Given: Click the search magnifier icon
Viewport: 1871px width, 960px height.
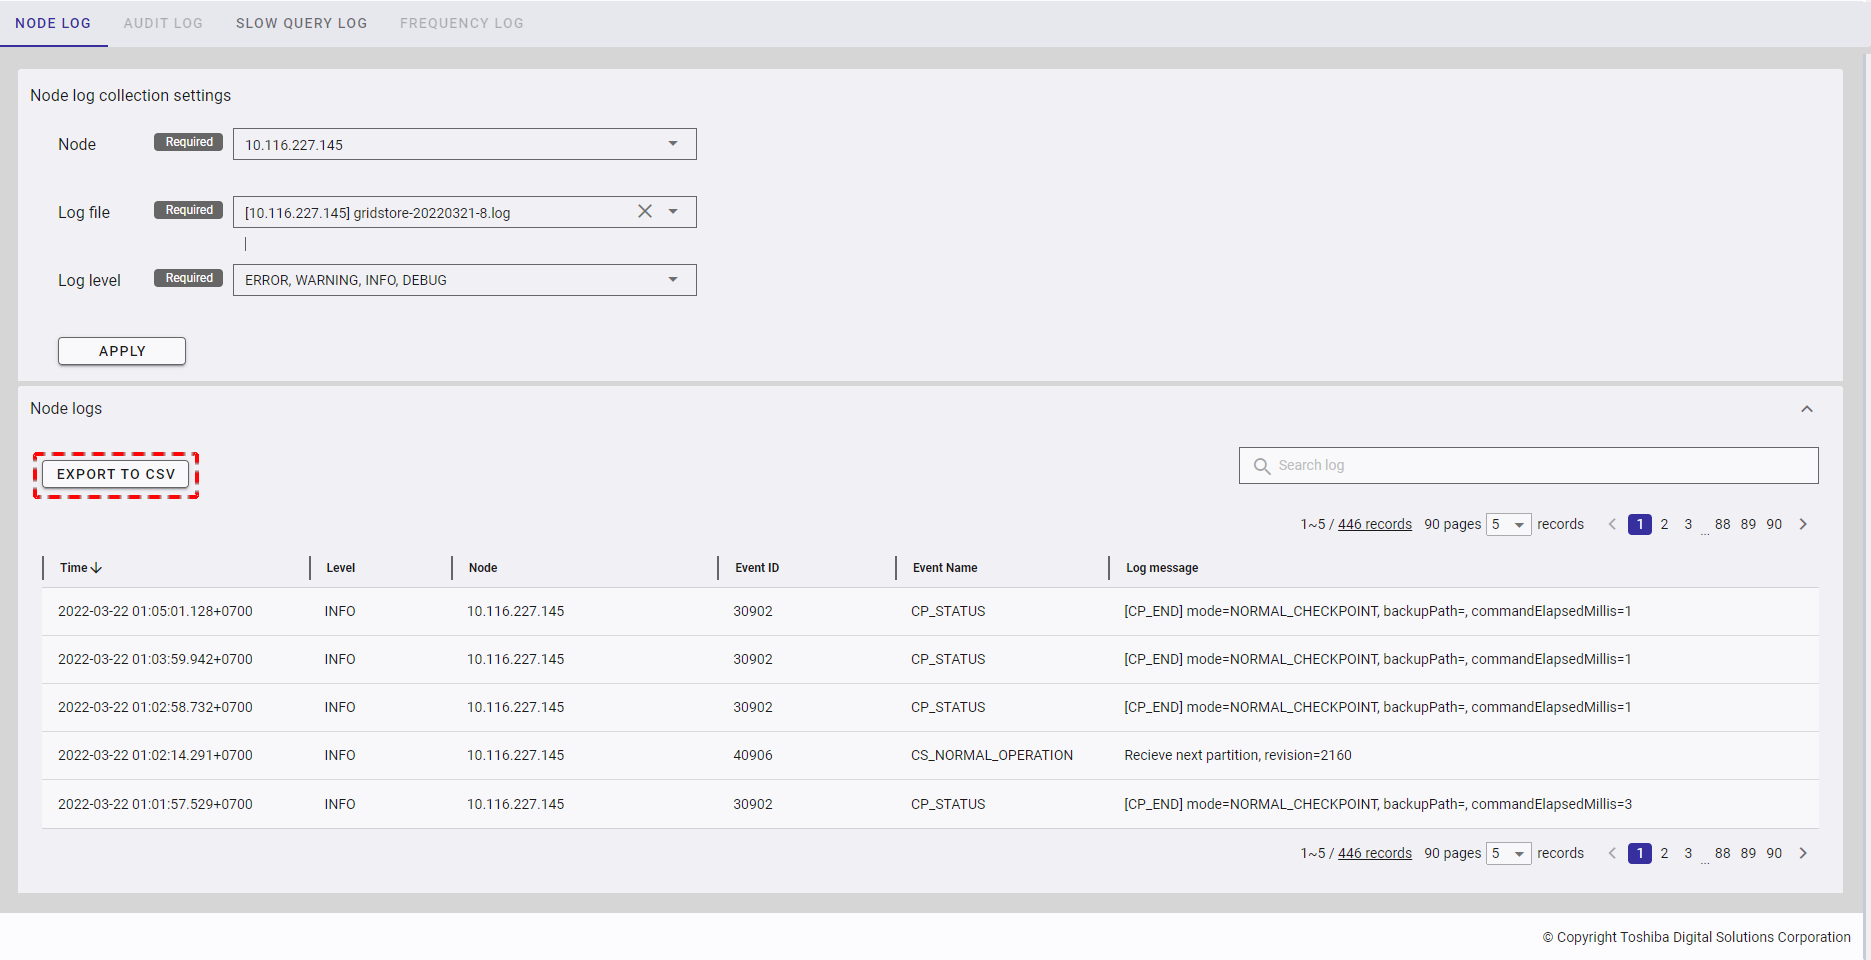Looking at the screenshot, I should pyautogui.click(x=1261, y=466).
